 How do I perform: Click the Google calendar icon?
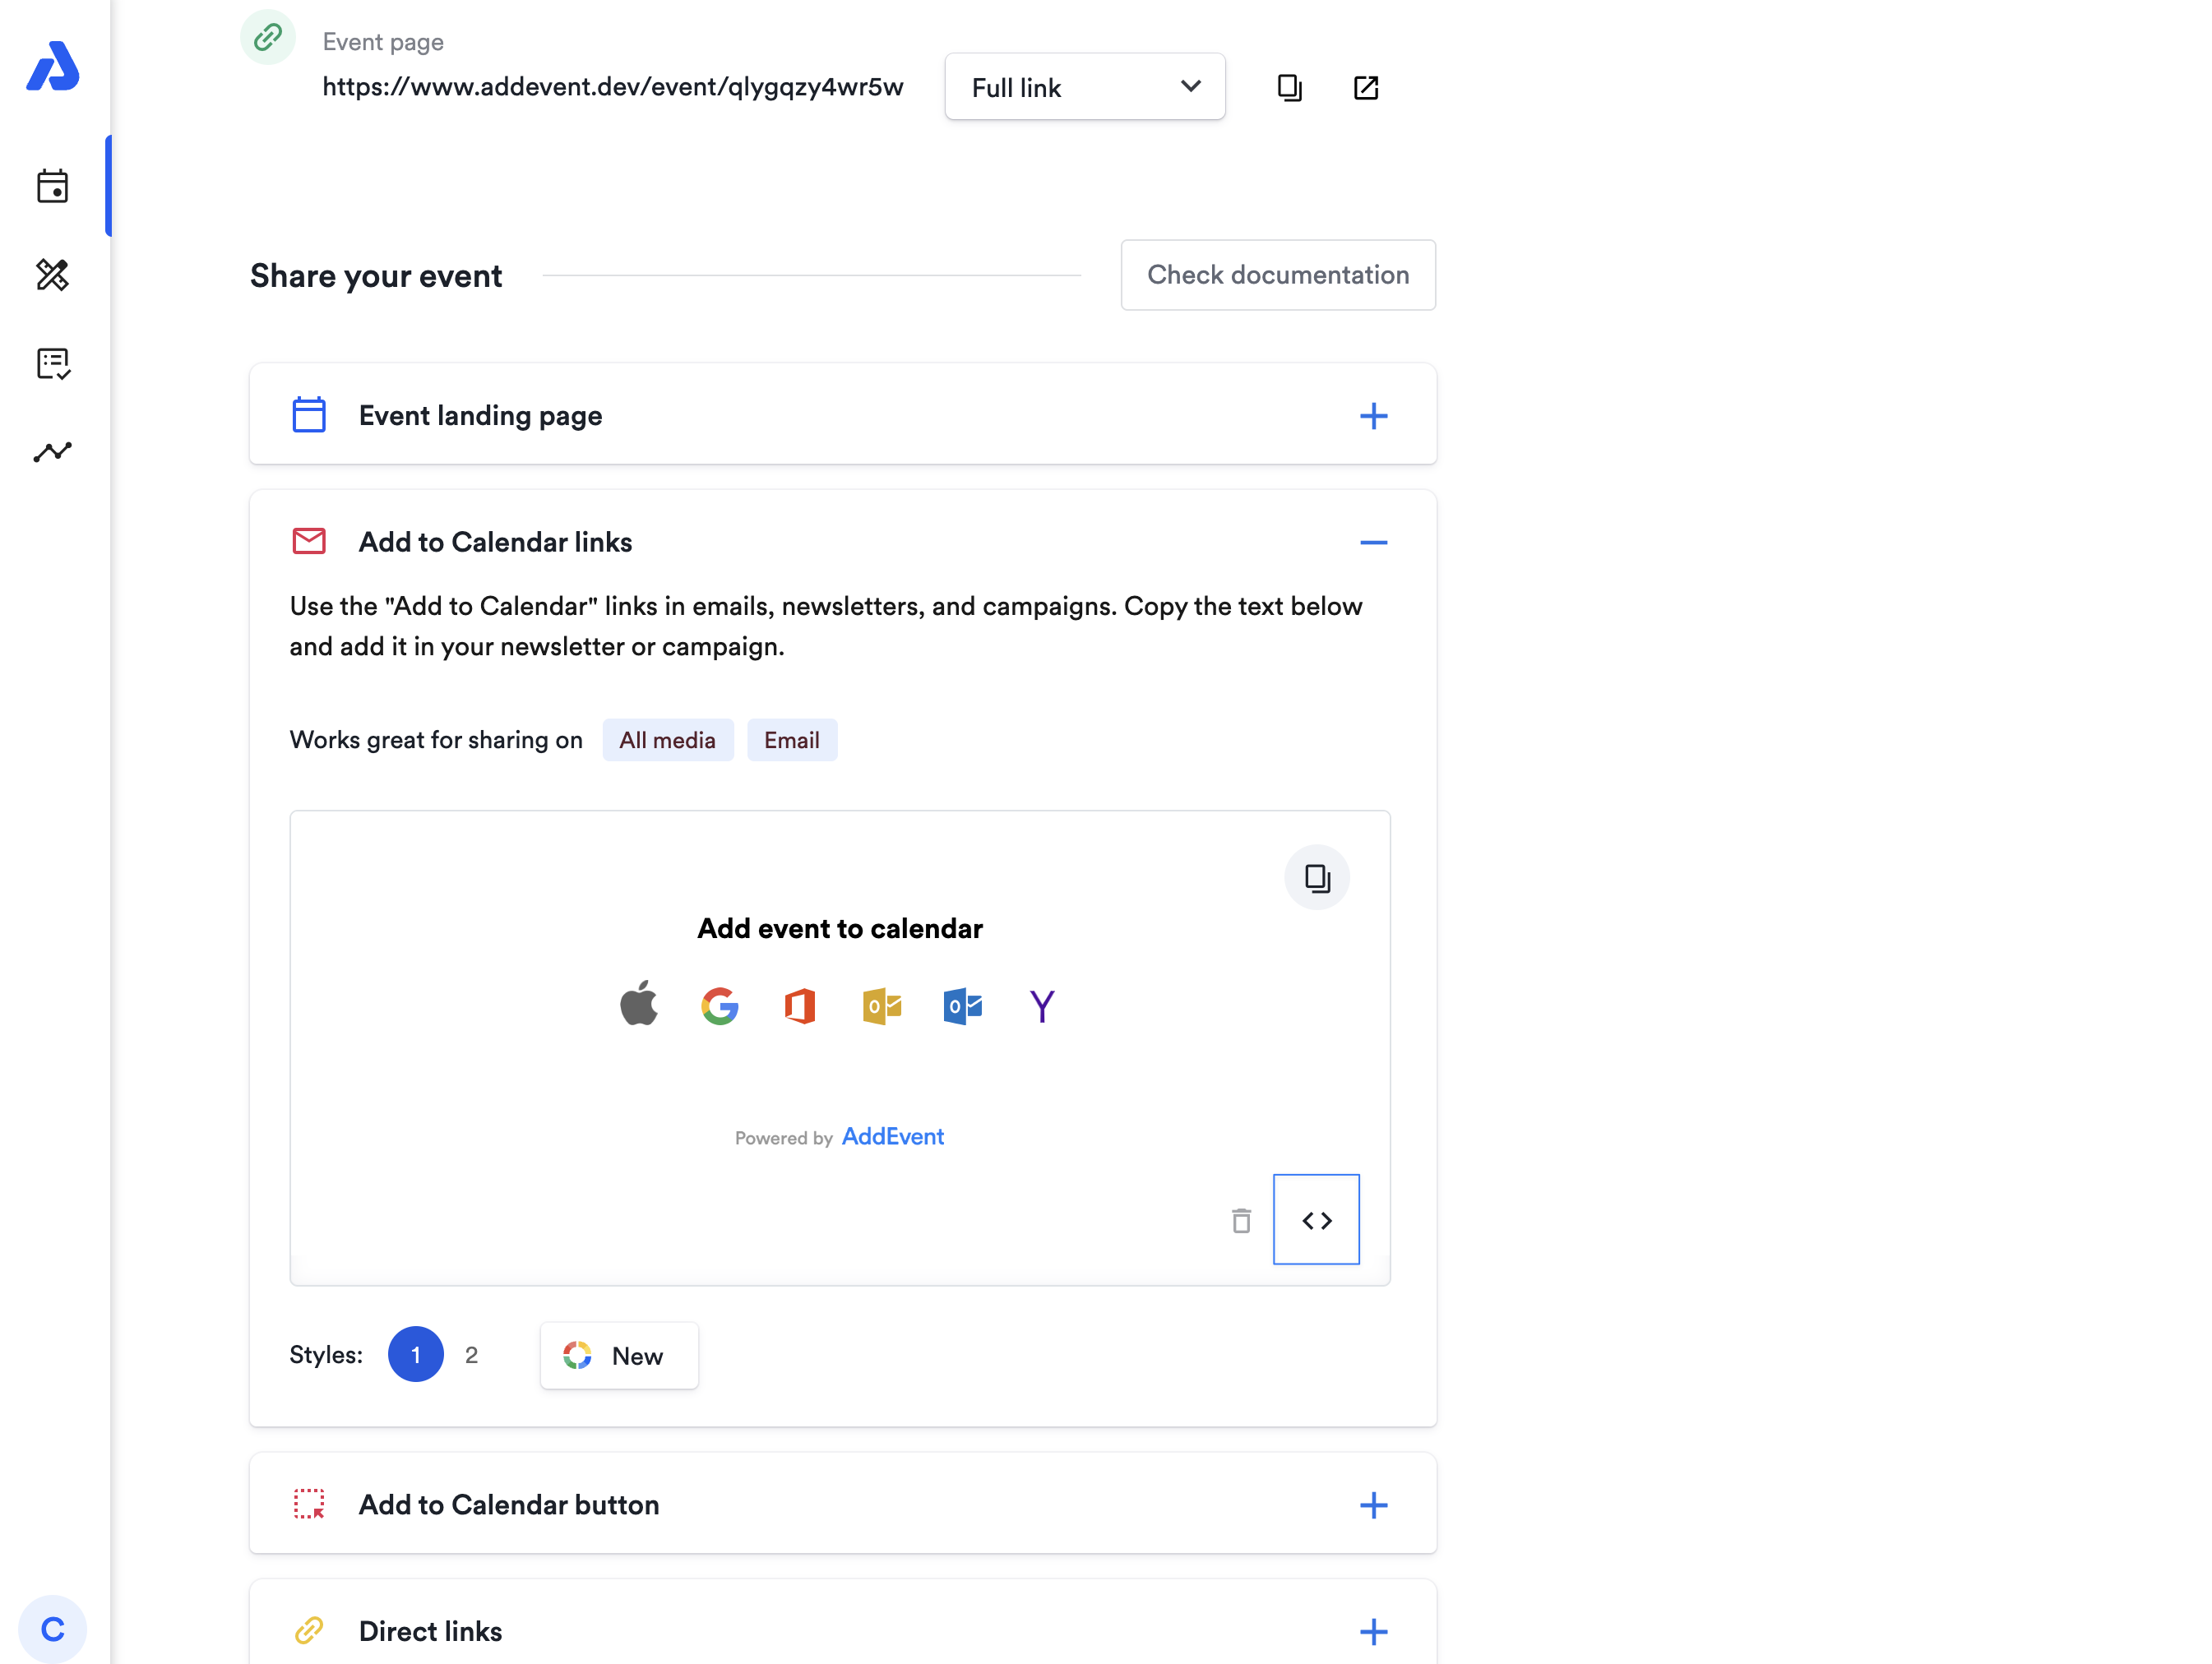(x=719, y=1005)
